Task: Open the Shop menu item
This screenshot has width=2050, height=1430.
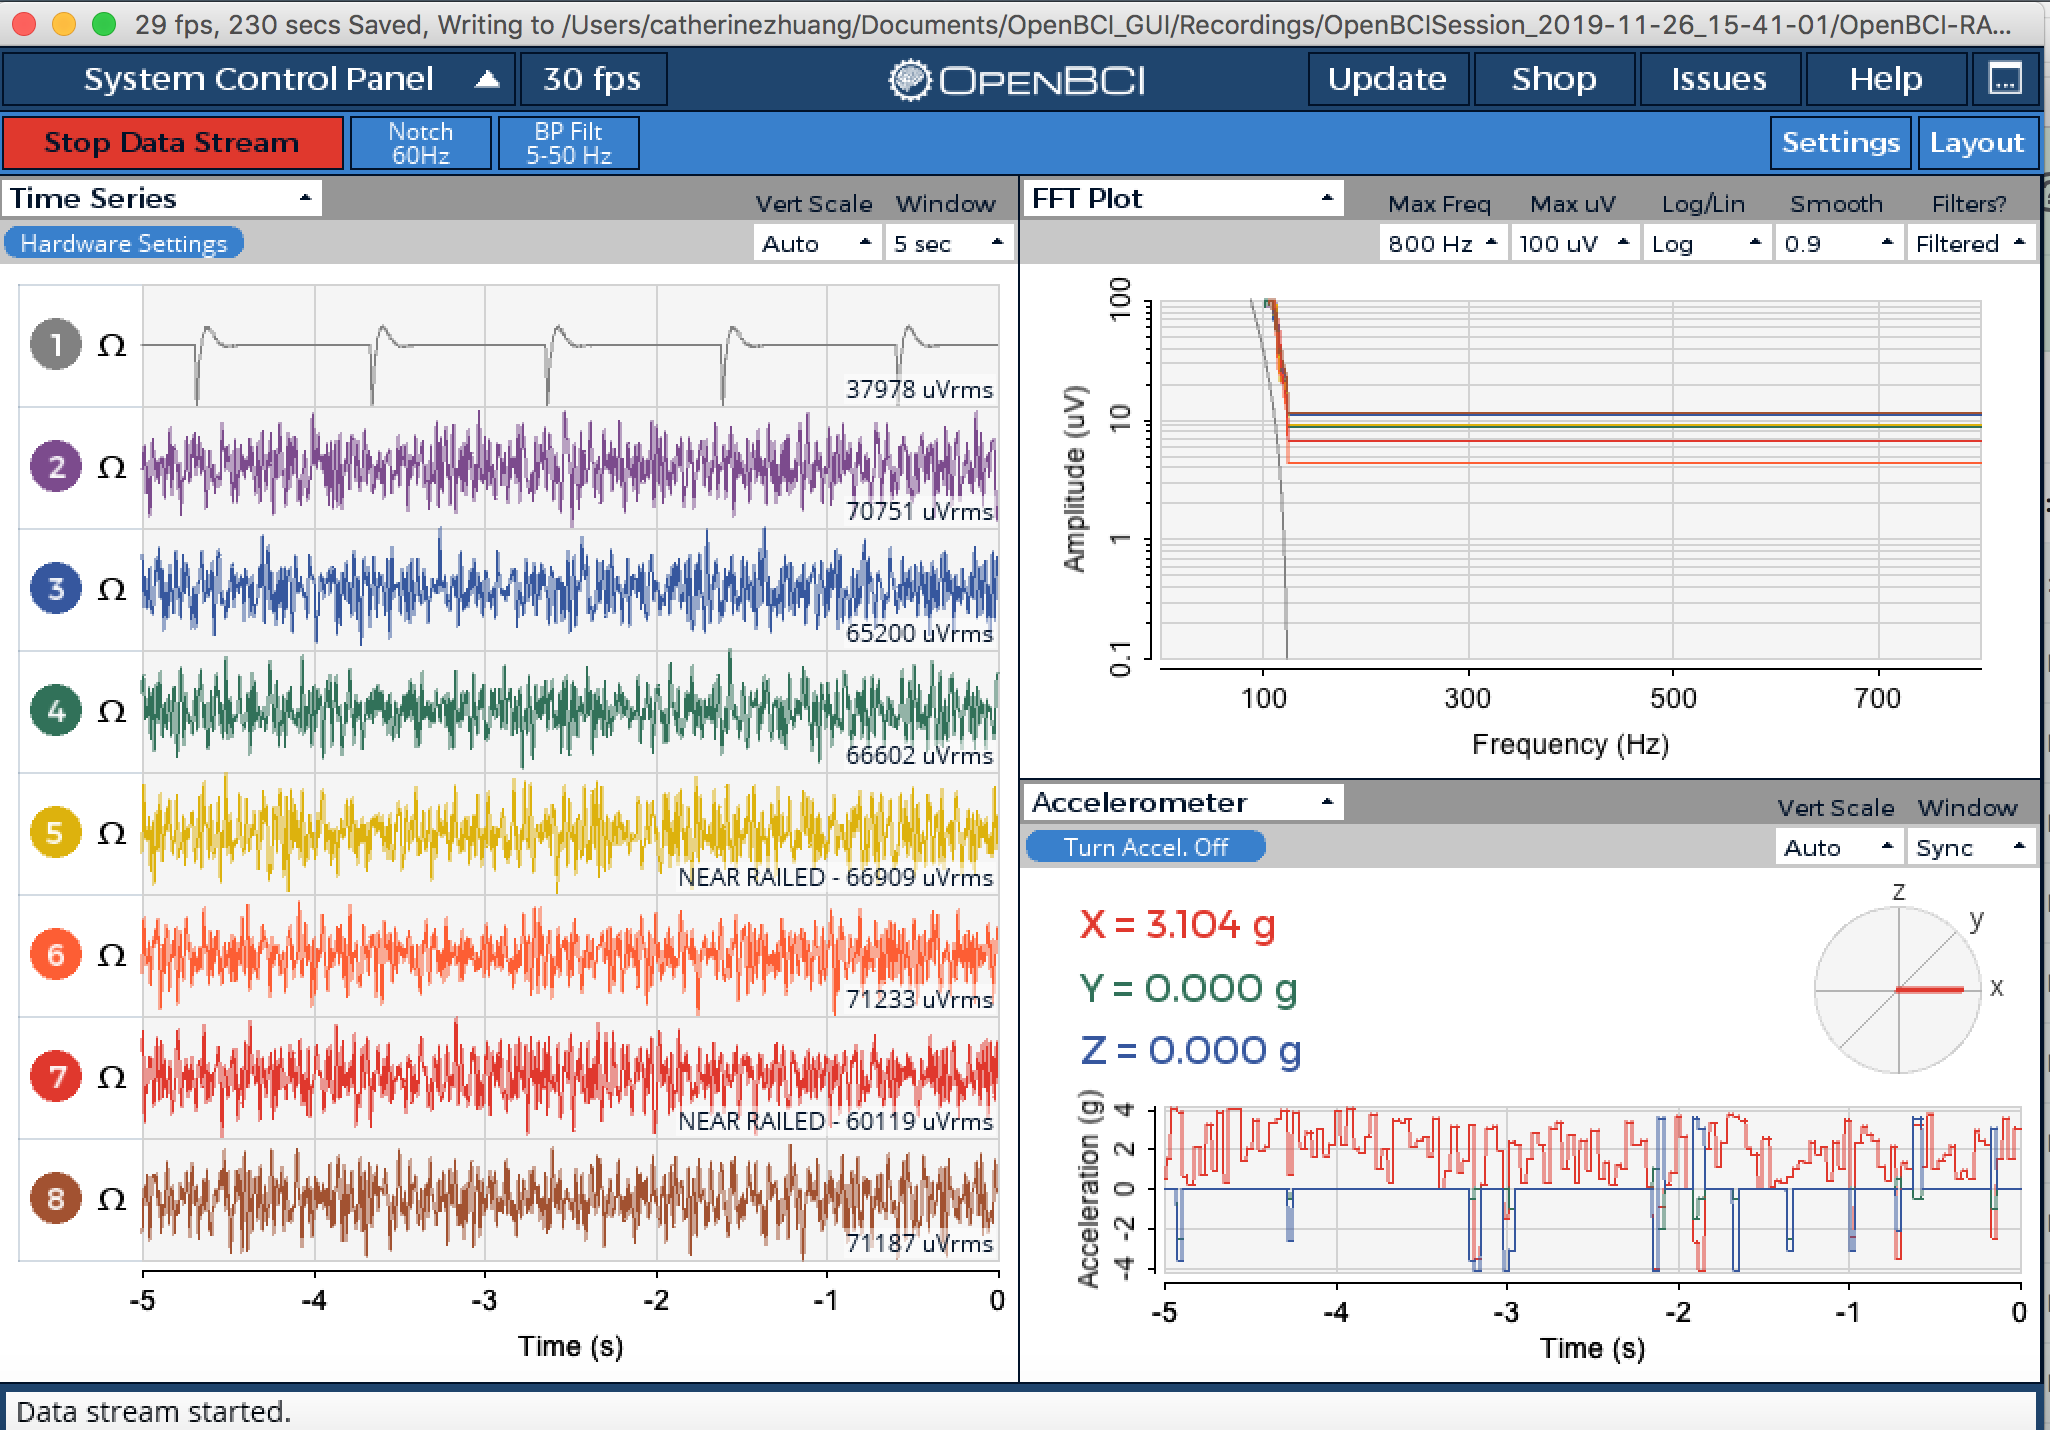Action: pyautogui.click(x=1554, y=79)
